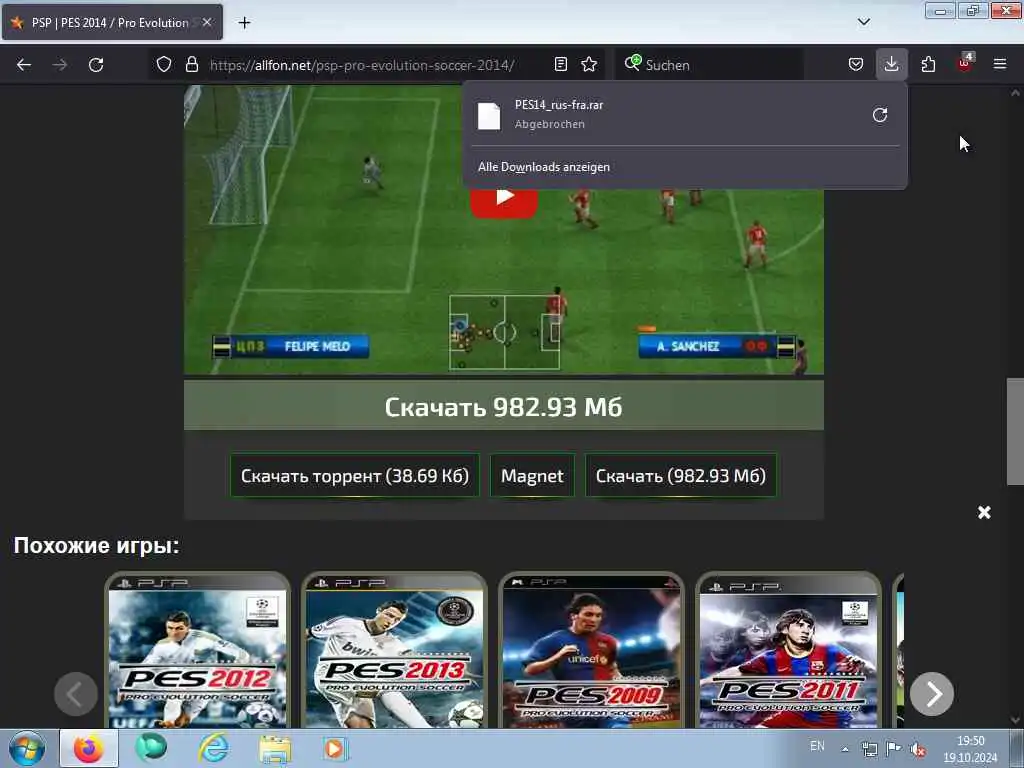
Task: Click the search magnifier icon
Action: (x=632, y=63)
